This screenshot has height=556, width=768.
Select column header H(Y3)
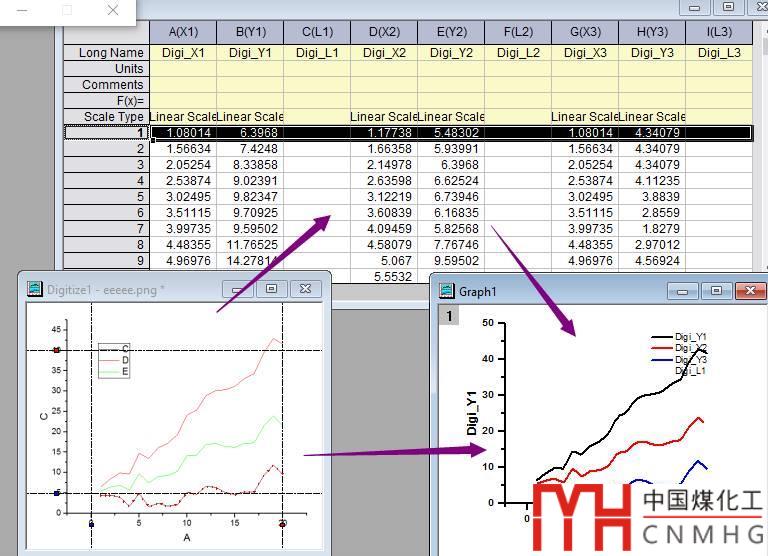(x=652, y=32)
